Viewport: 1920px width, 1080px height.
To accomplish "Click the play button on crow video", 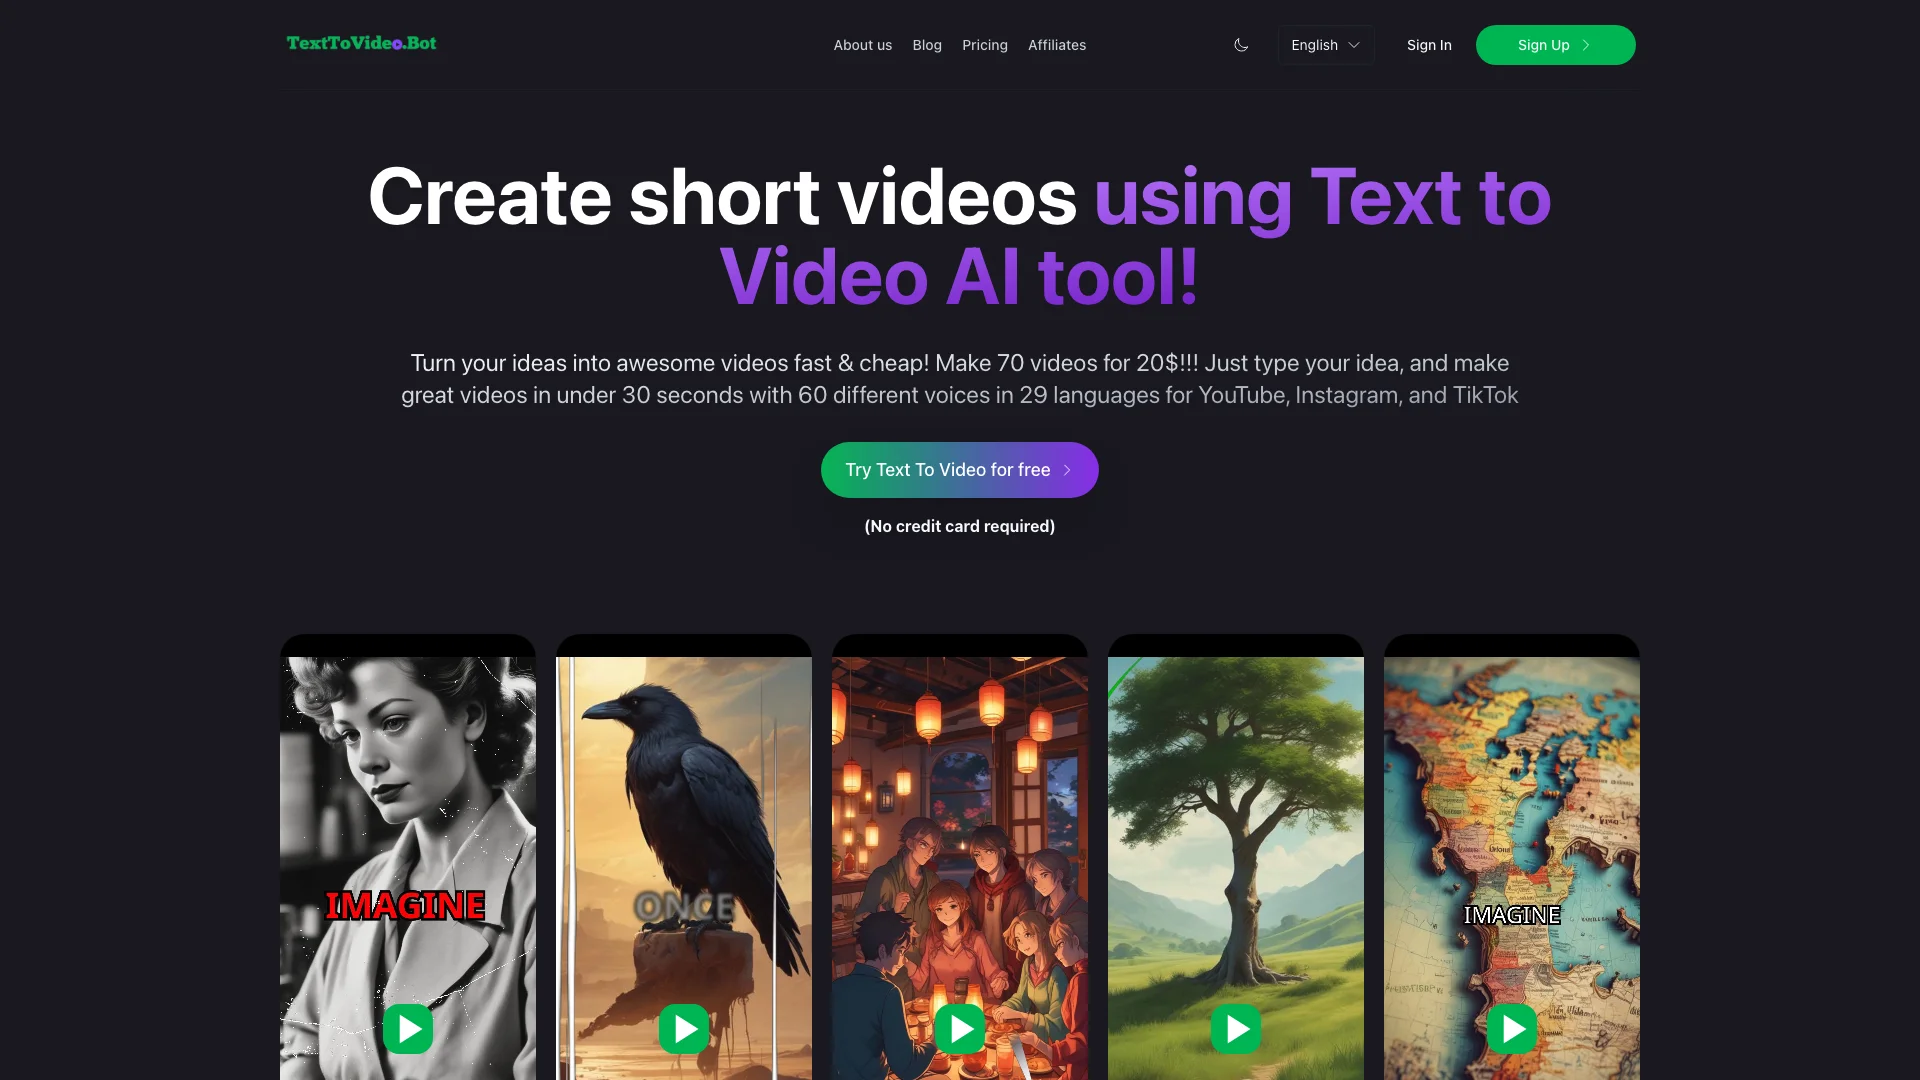I will [x=683, y=1029].
